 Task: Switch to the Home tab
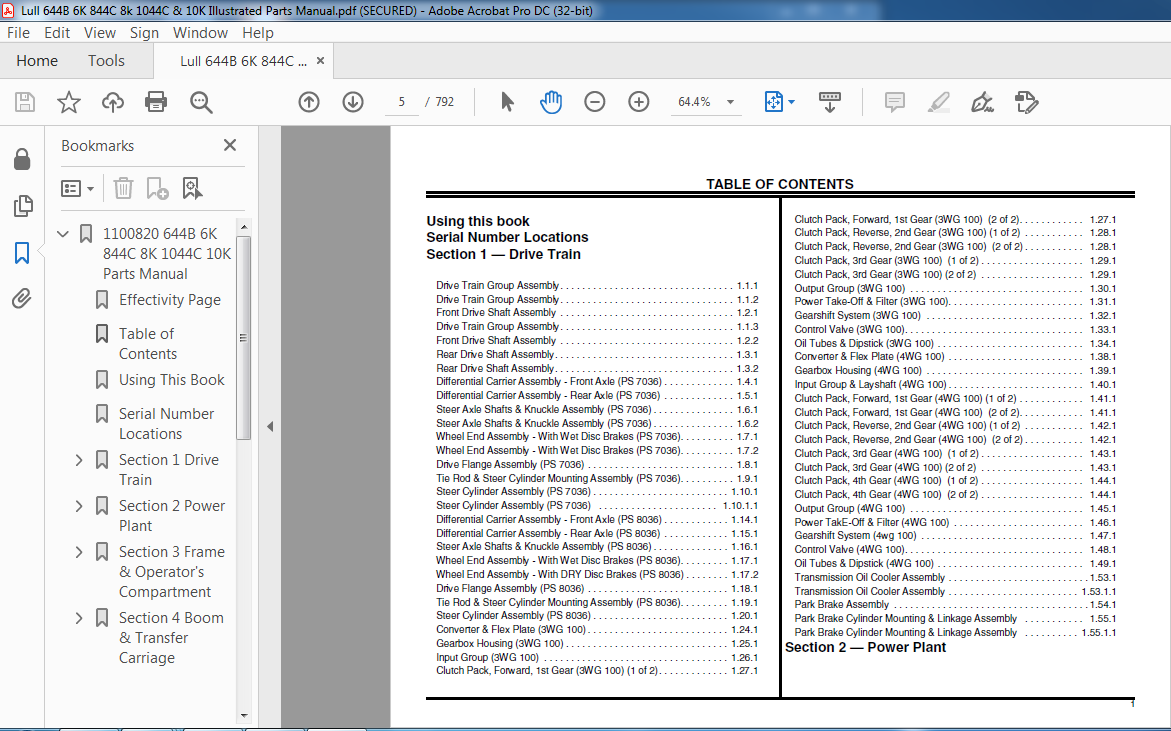click(37, 60)
